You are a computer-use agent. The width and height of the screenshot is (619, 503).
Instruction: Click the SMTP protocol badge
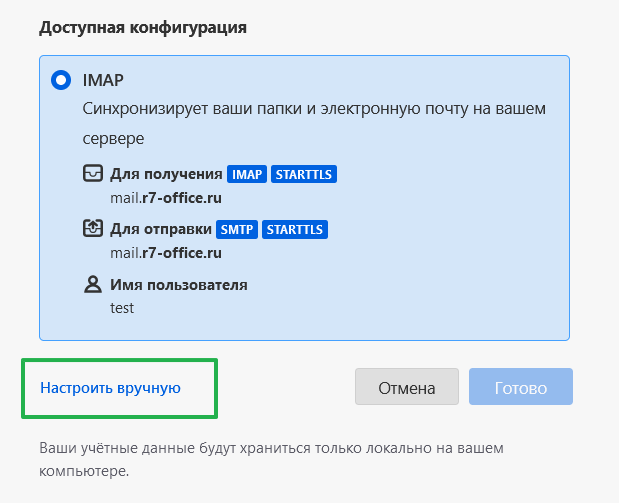237,229
